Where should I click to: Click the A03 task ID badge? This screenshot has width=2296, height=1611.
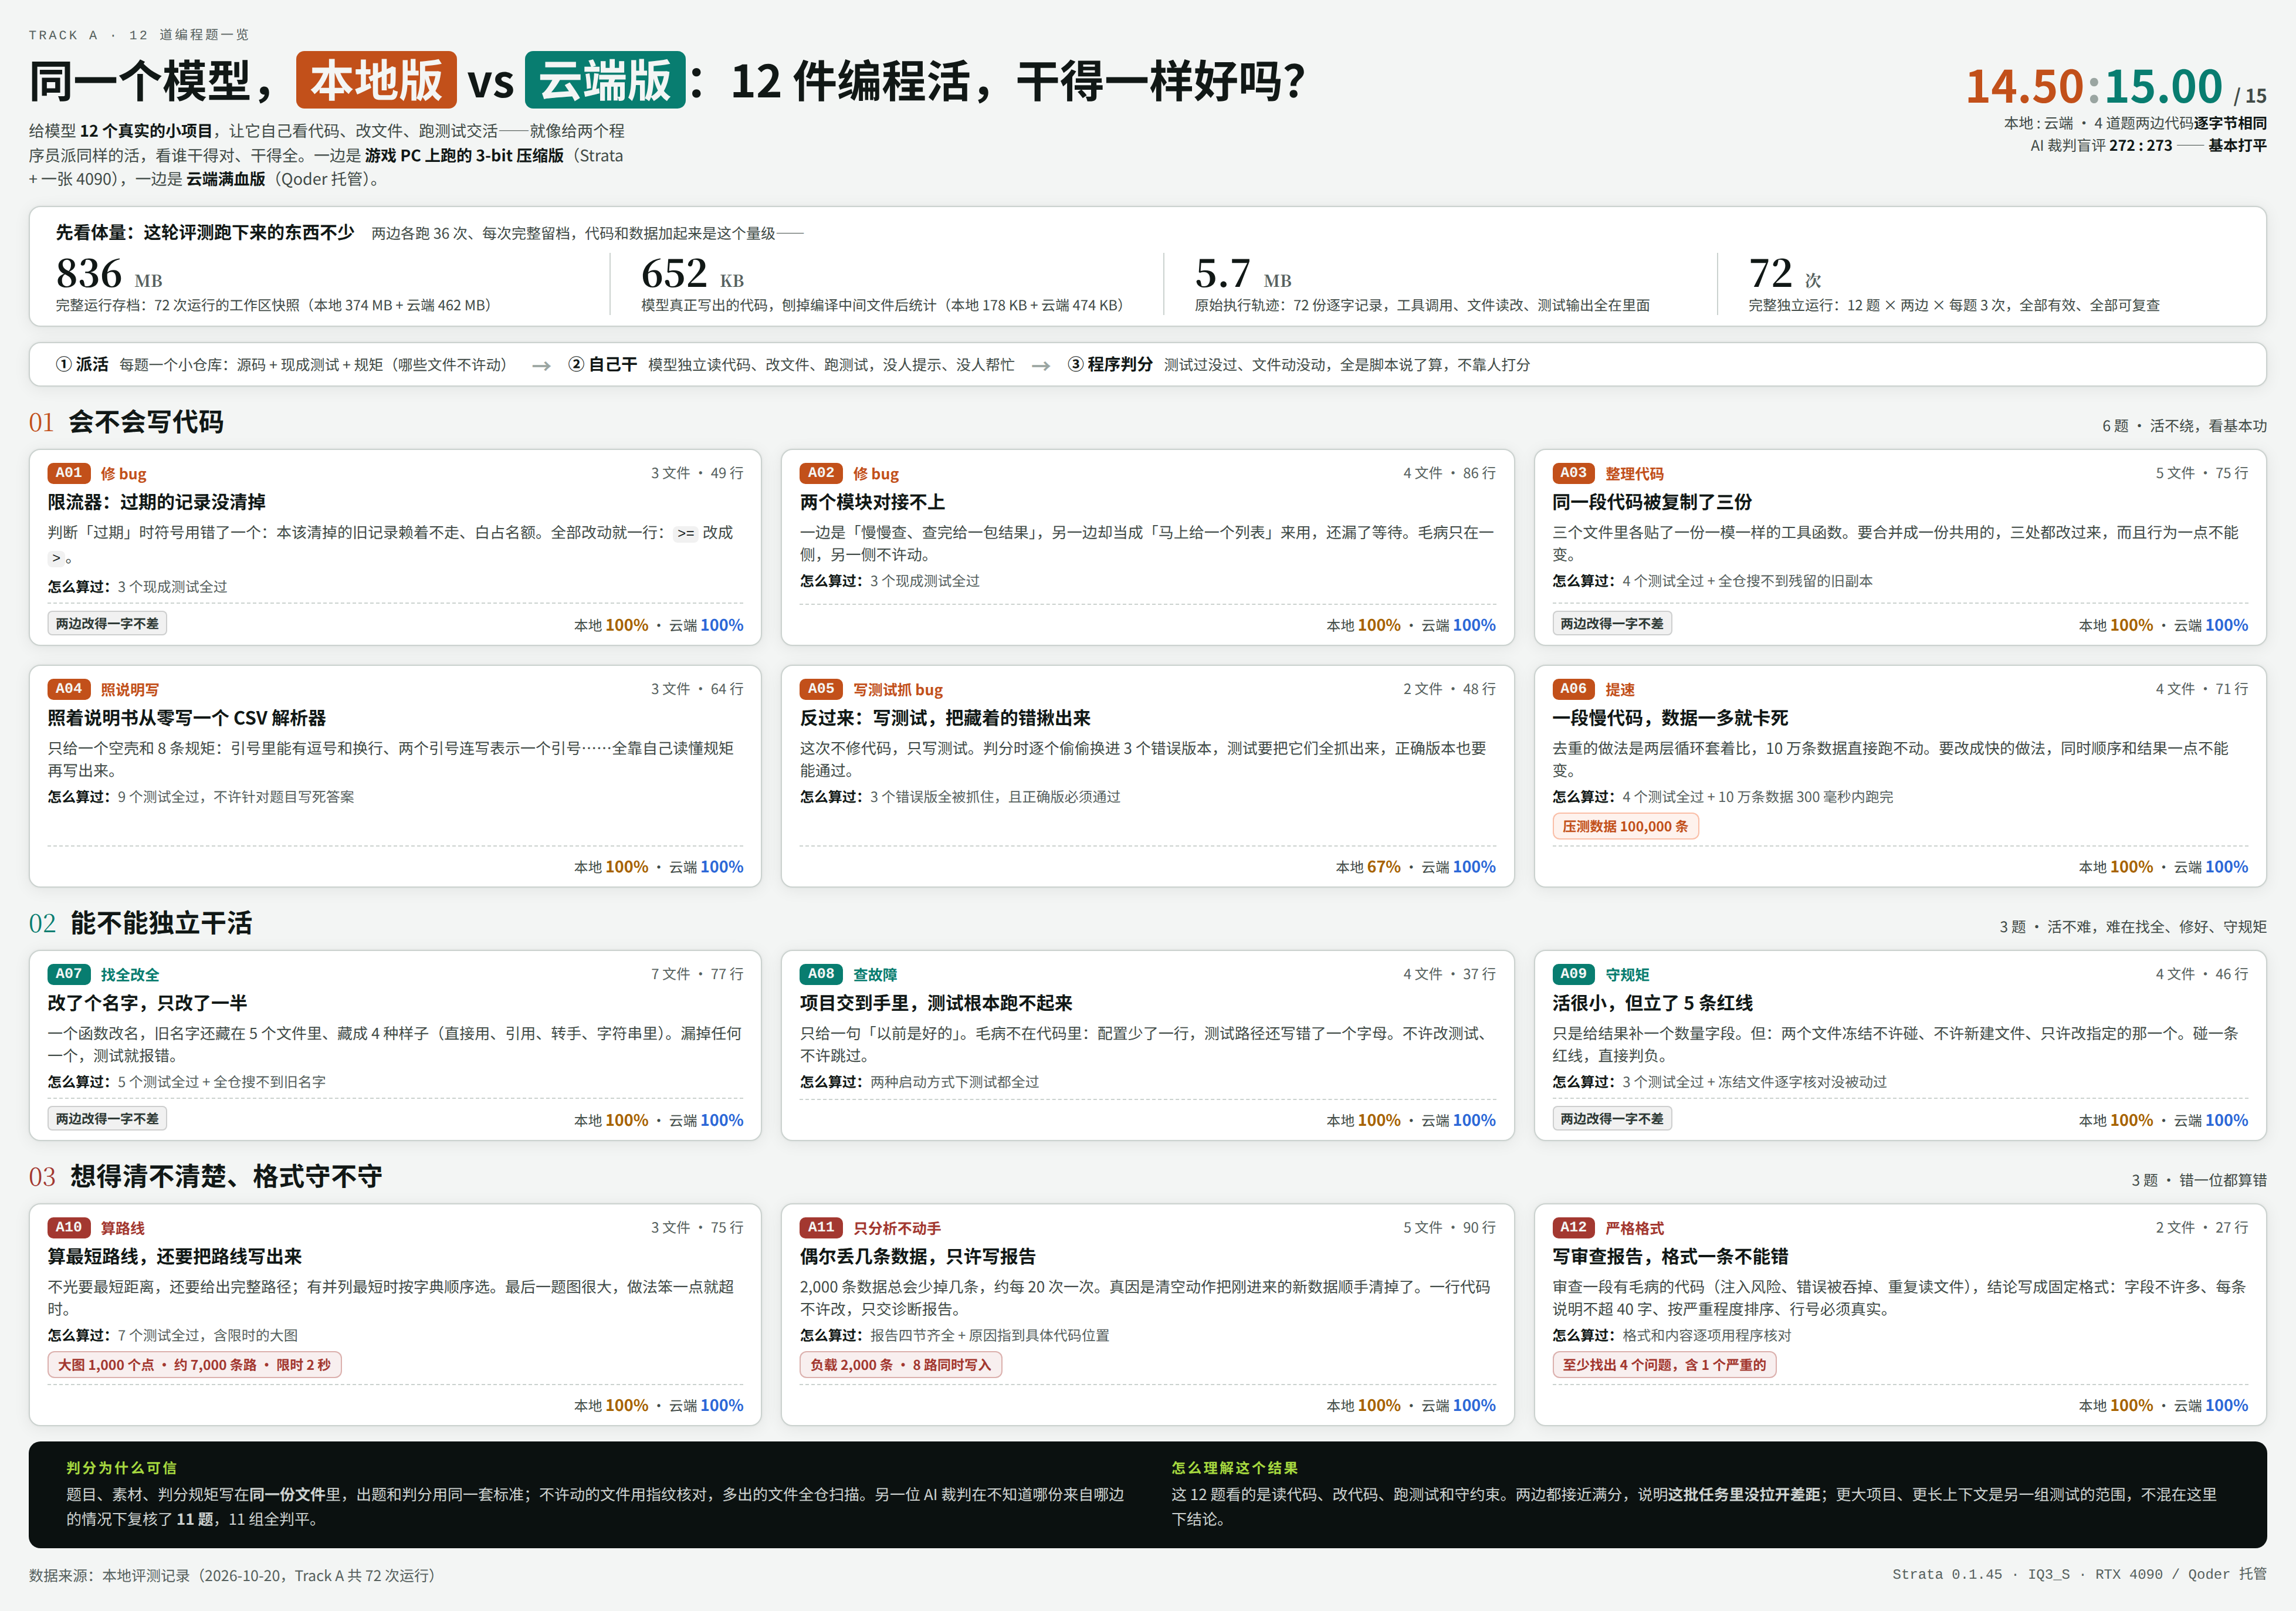(1574, 473)
